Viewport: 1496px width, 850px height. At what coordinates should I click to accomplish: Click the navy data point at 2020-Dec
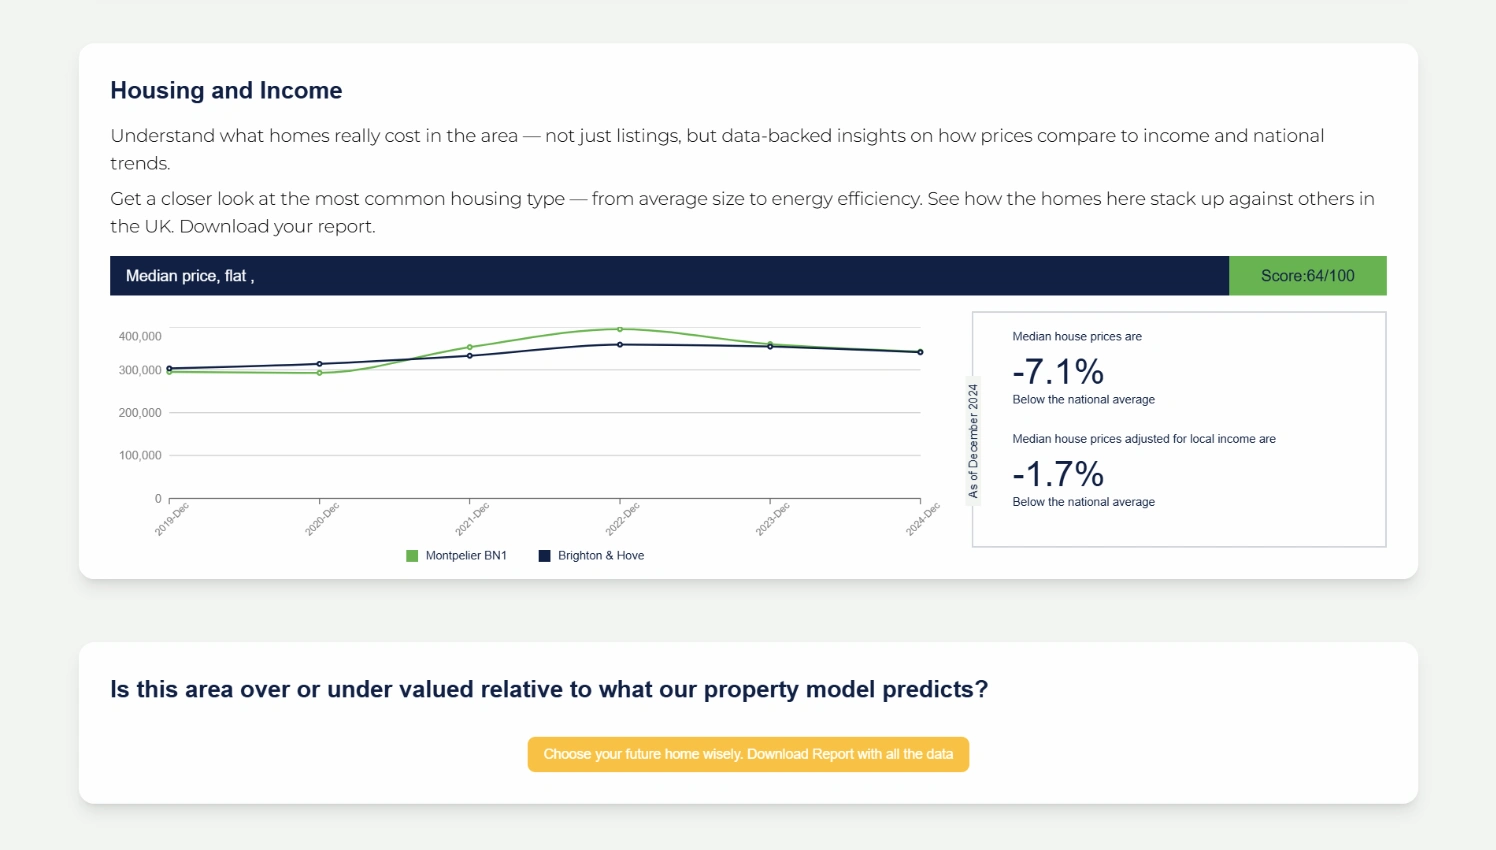tap(320, 364)
